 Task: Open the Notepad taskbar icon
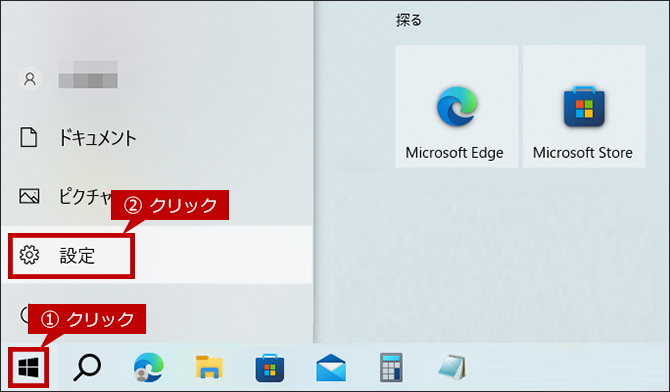coord(452,367)
